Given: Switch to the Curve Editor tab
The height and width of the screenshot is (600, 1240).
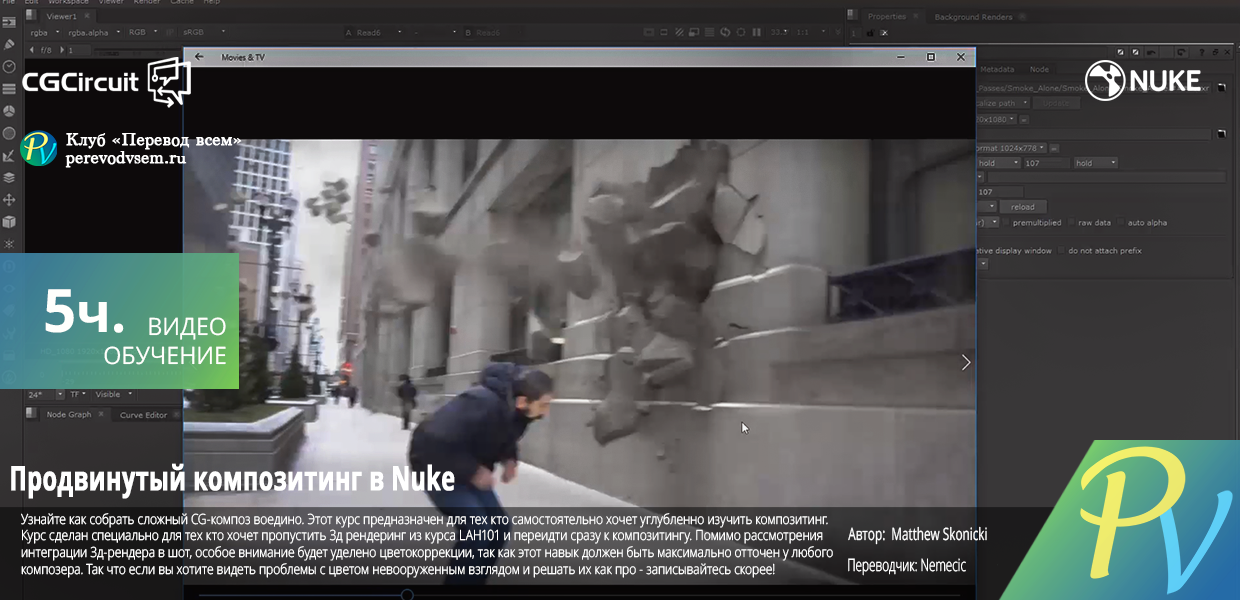Looking at the screenshot, I should coord(143,415).
